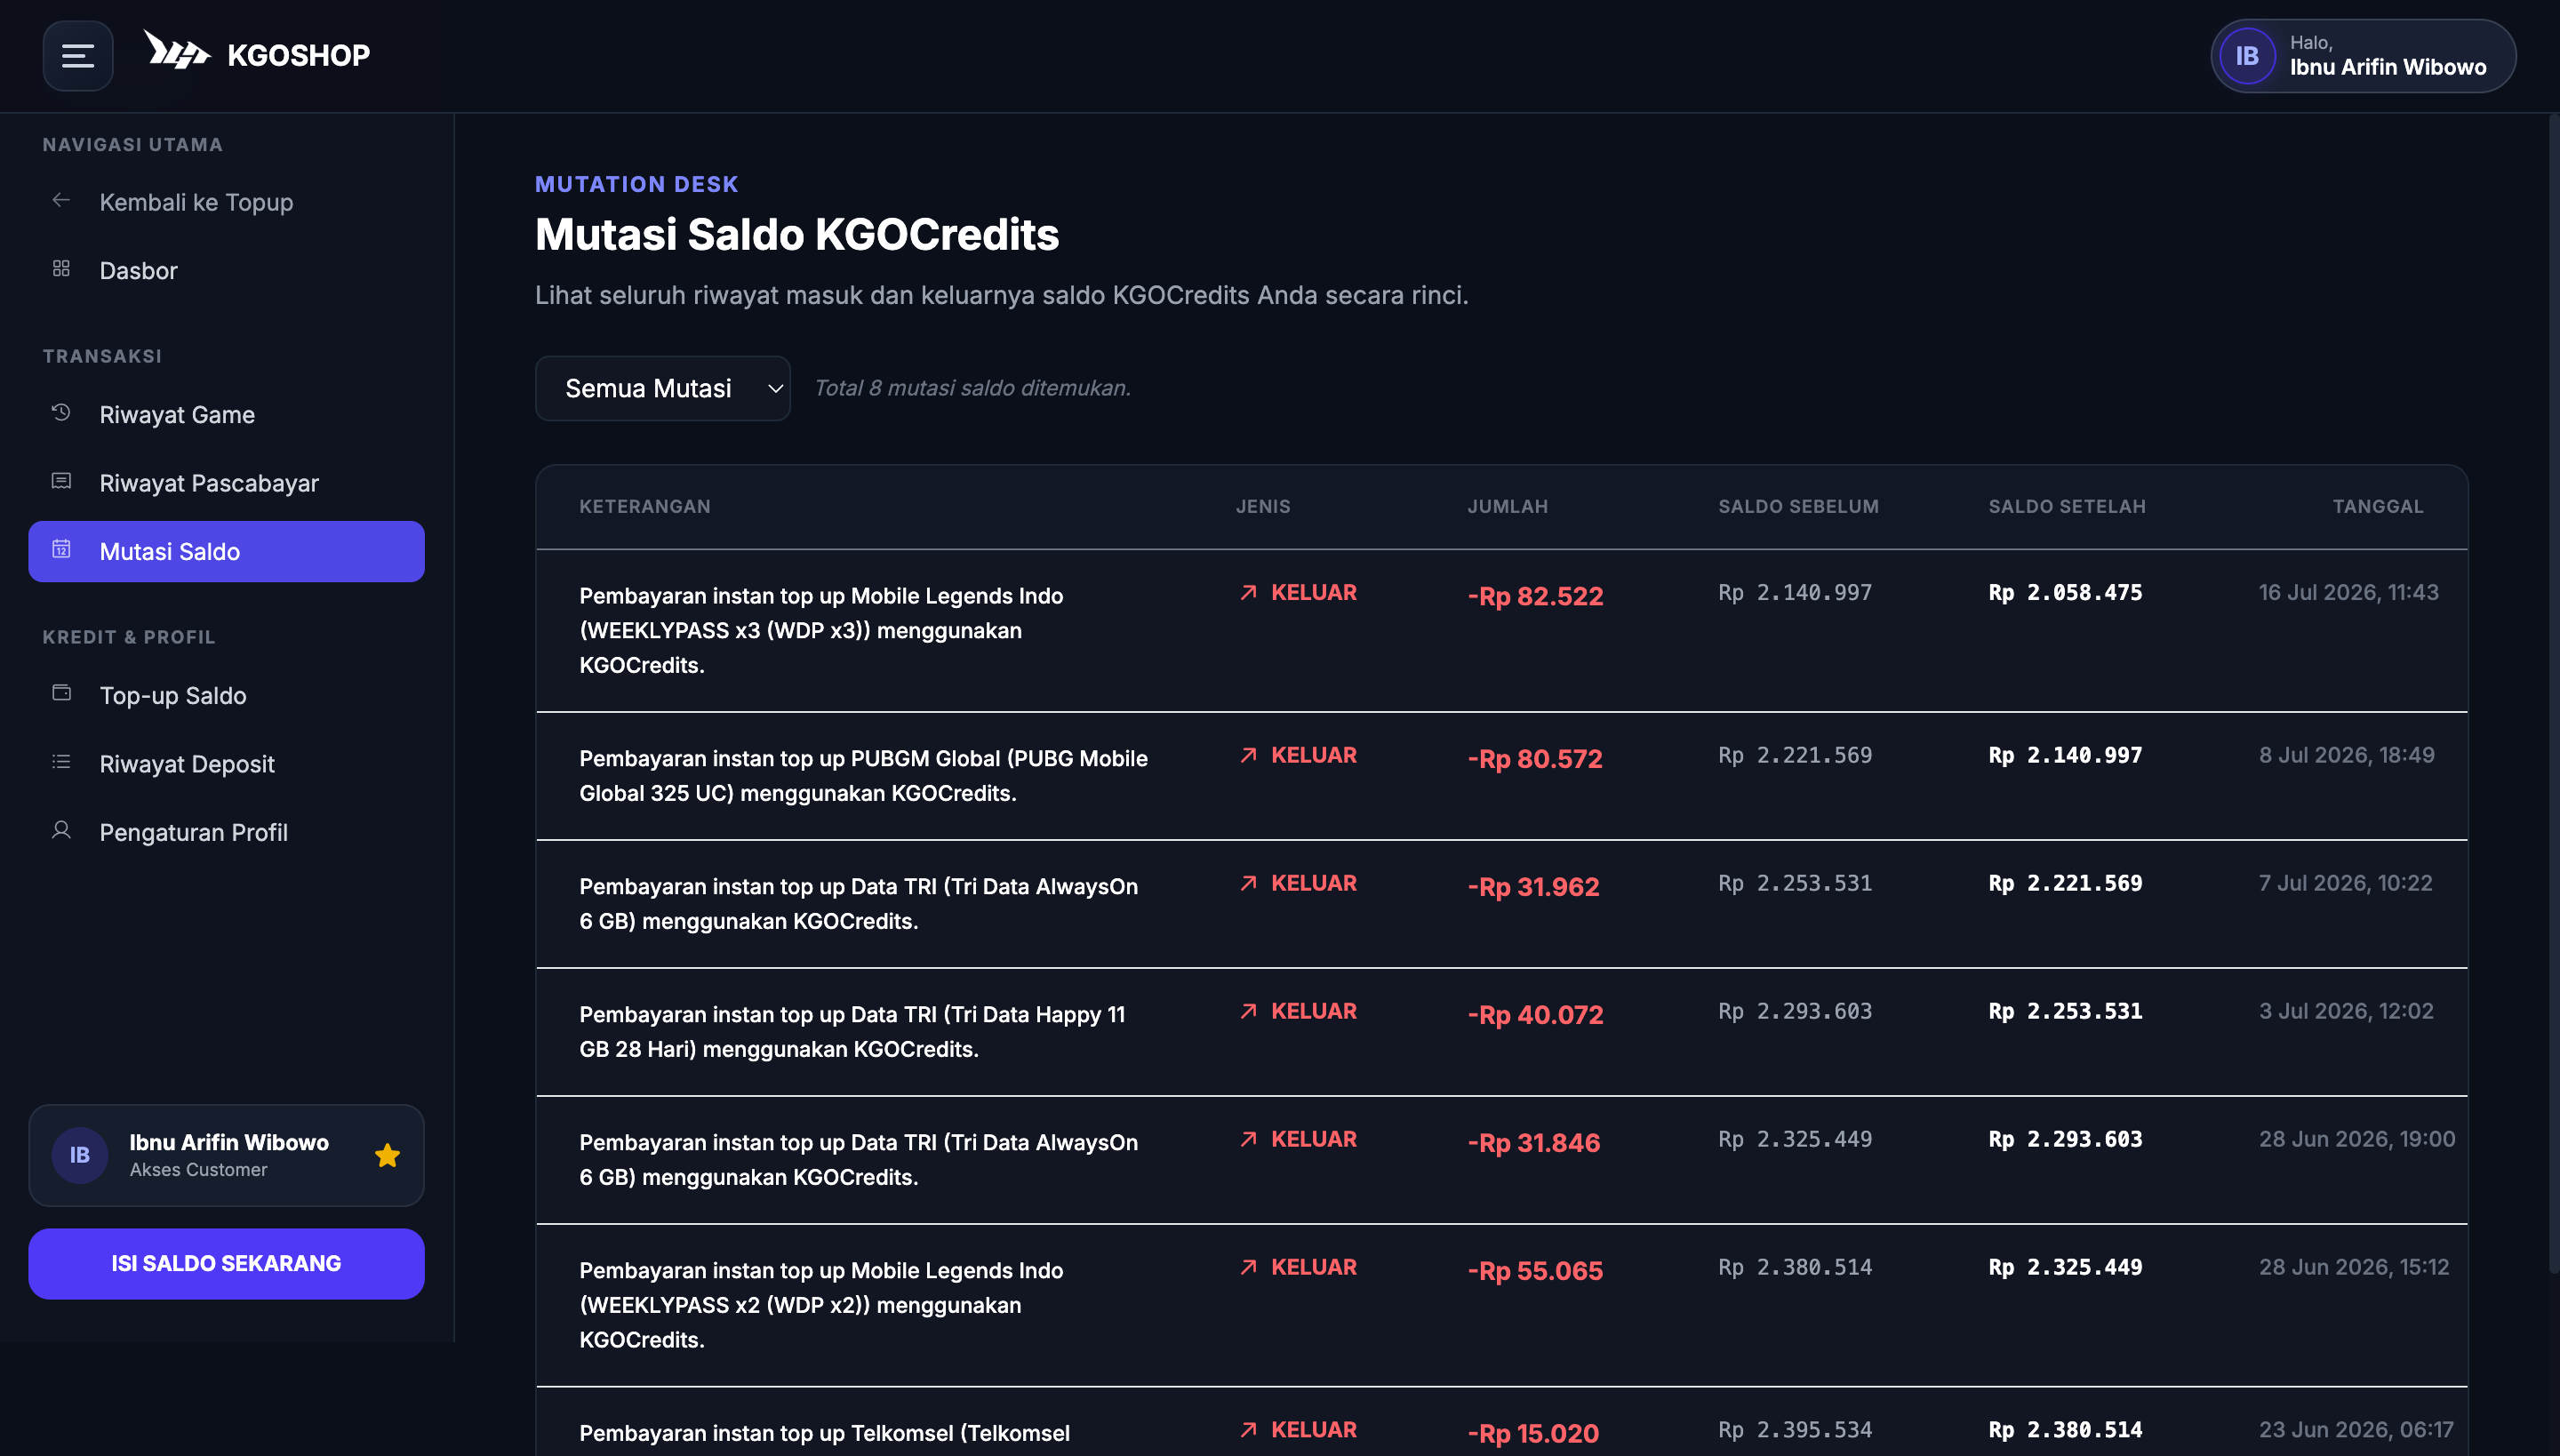Viewport: 2560px width, 1456px height.
Task: Click saldo setelah Rp 2.380.514
Action: pyautogui.click(x=2065, y=1431)
